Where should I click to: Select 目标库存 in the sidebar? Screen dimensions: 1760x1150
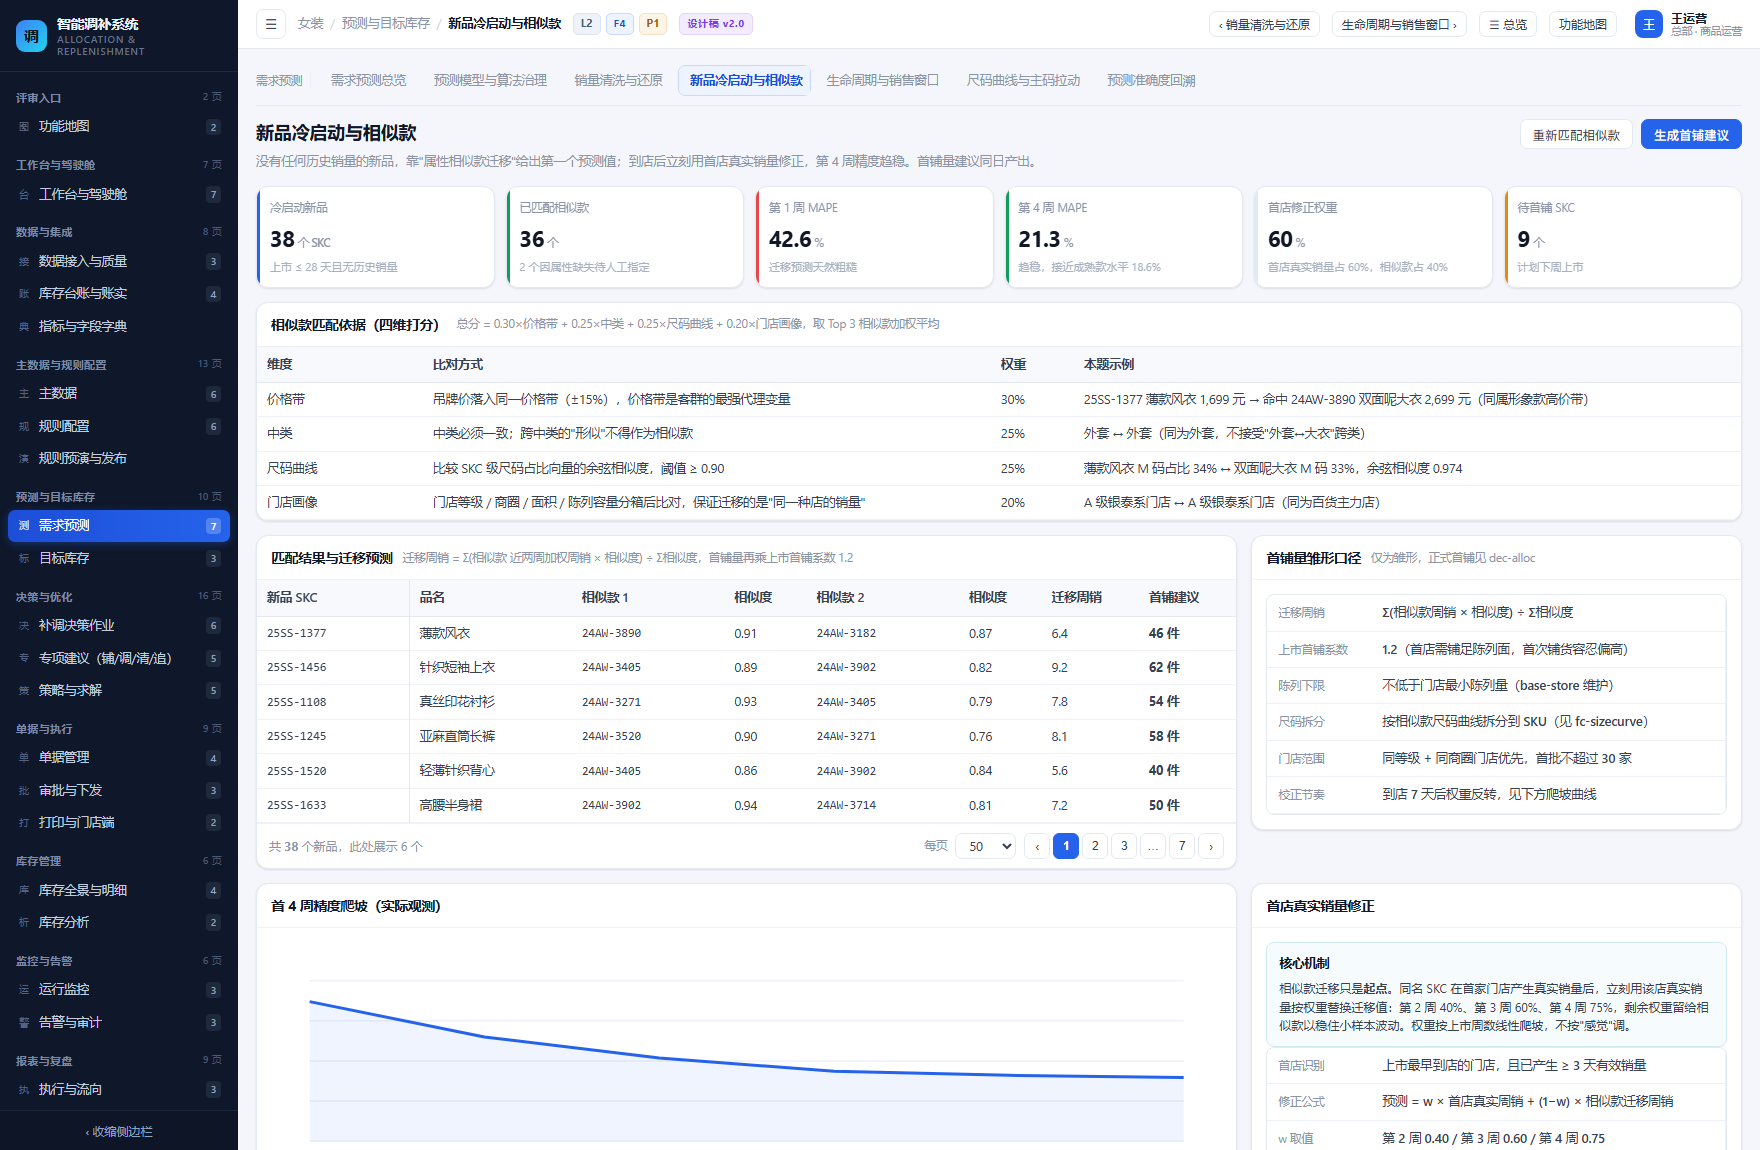(x=119, y=559)
